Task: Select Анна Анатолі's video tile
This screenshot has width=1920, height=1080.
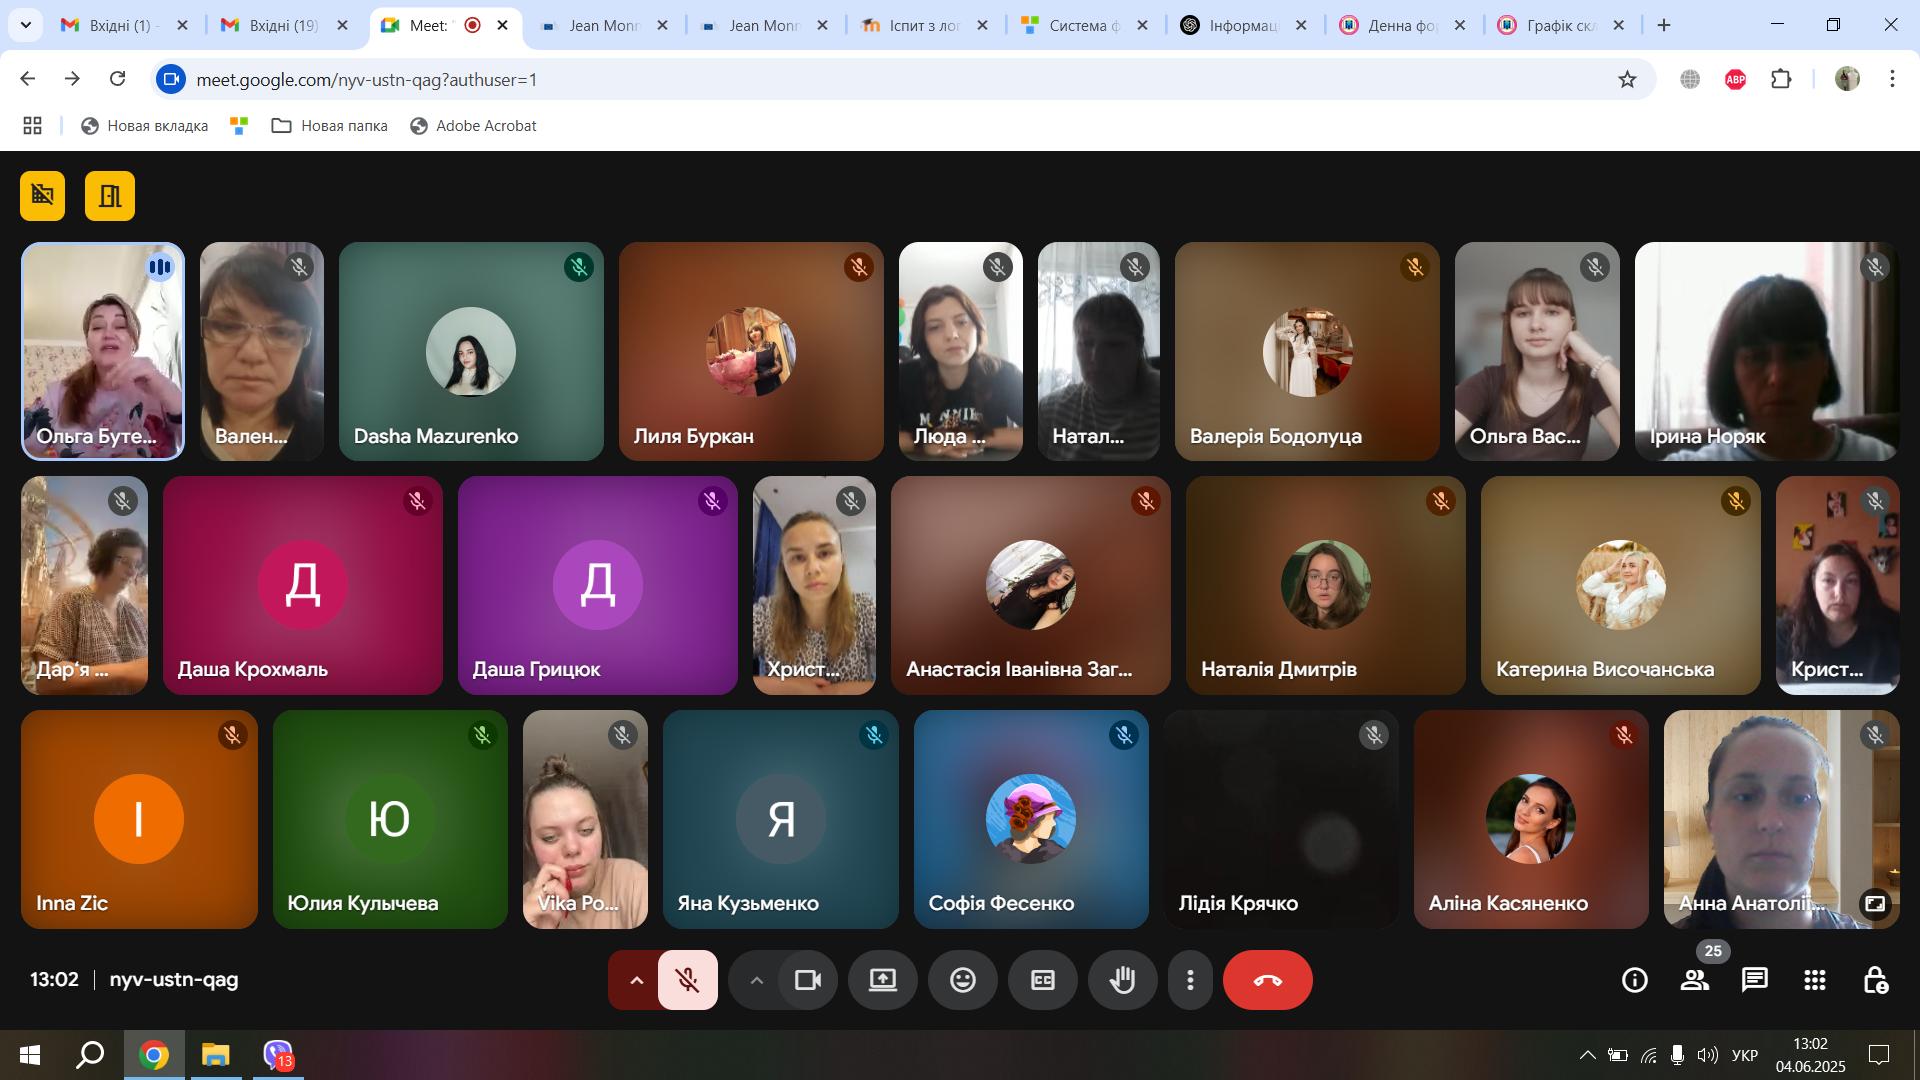Action: coord(1781,819)
